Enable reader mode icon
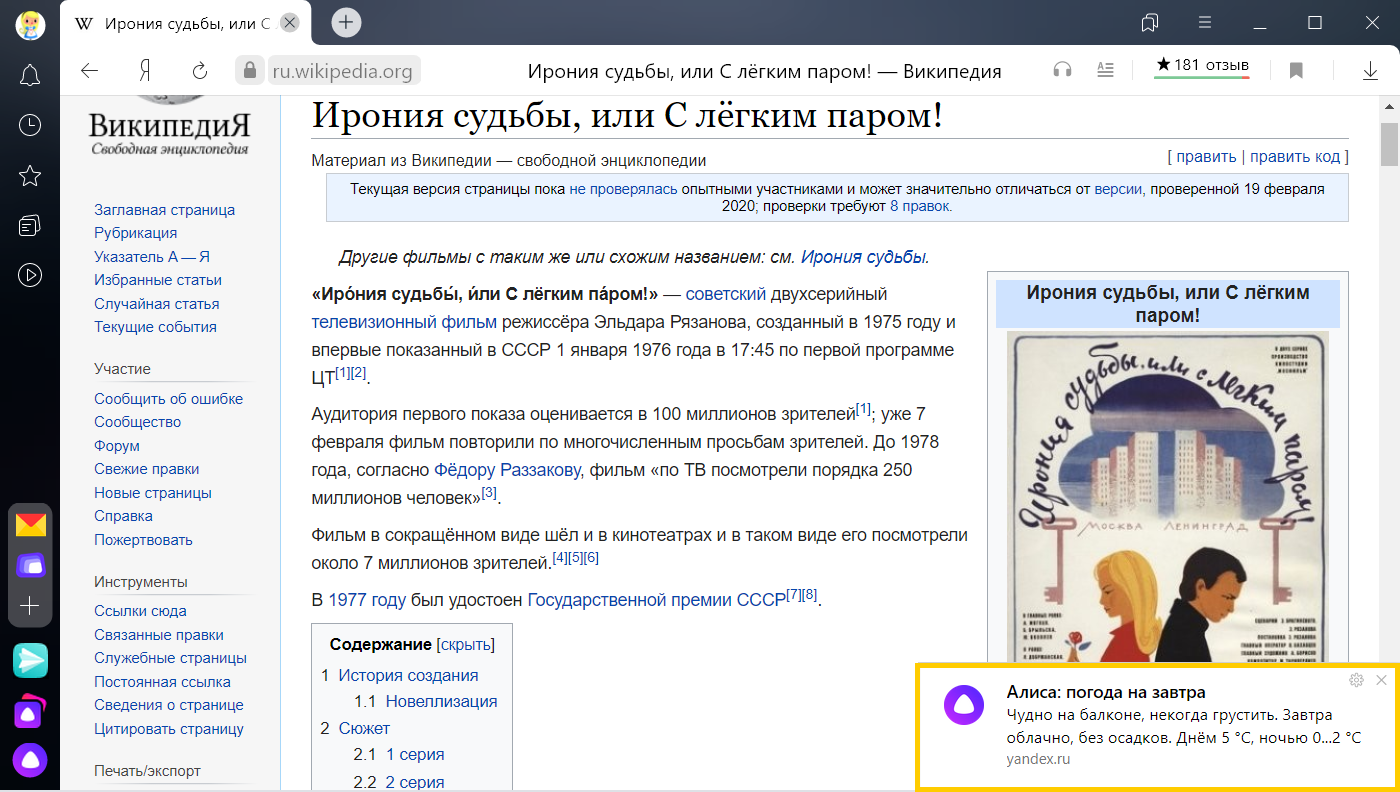 pyautogui.click(x=1105, y=70)
